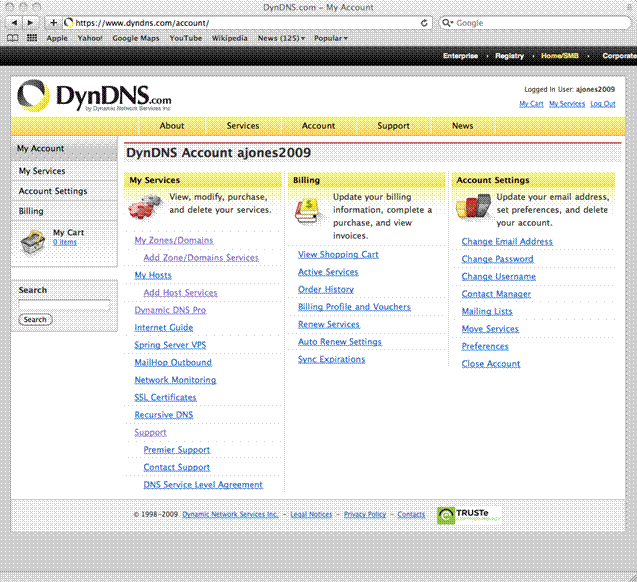Open Change Username link
The width and height of the screenshot is (637, 582).
coord(498,277)
